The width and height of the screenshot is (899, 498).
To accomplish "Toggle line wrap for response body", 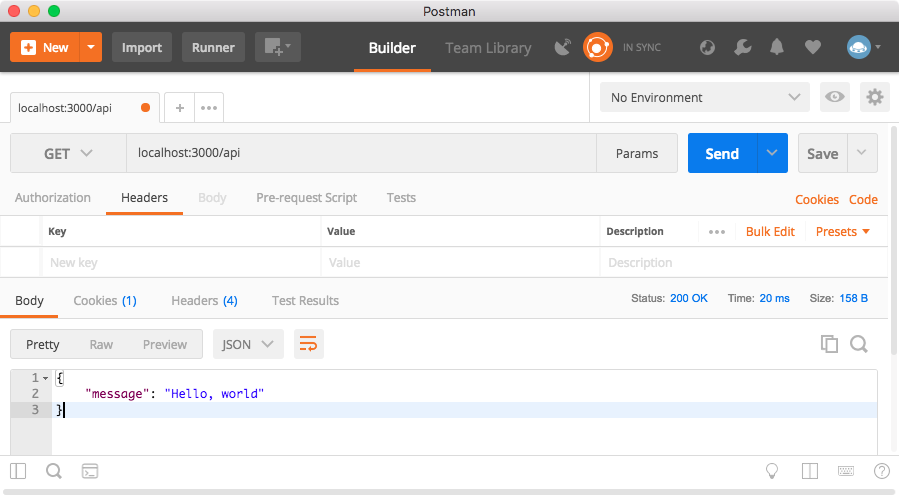I will click(x=309, y=344).
